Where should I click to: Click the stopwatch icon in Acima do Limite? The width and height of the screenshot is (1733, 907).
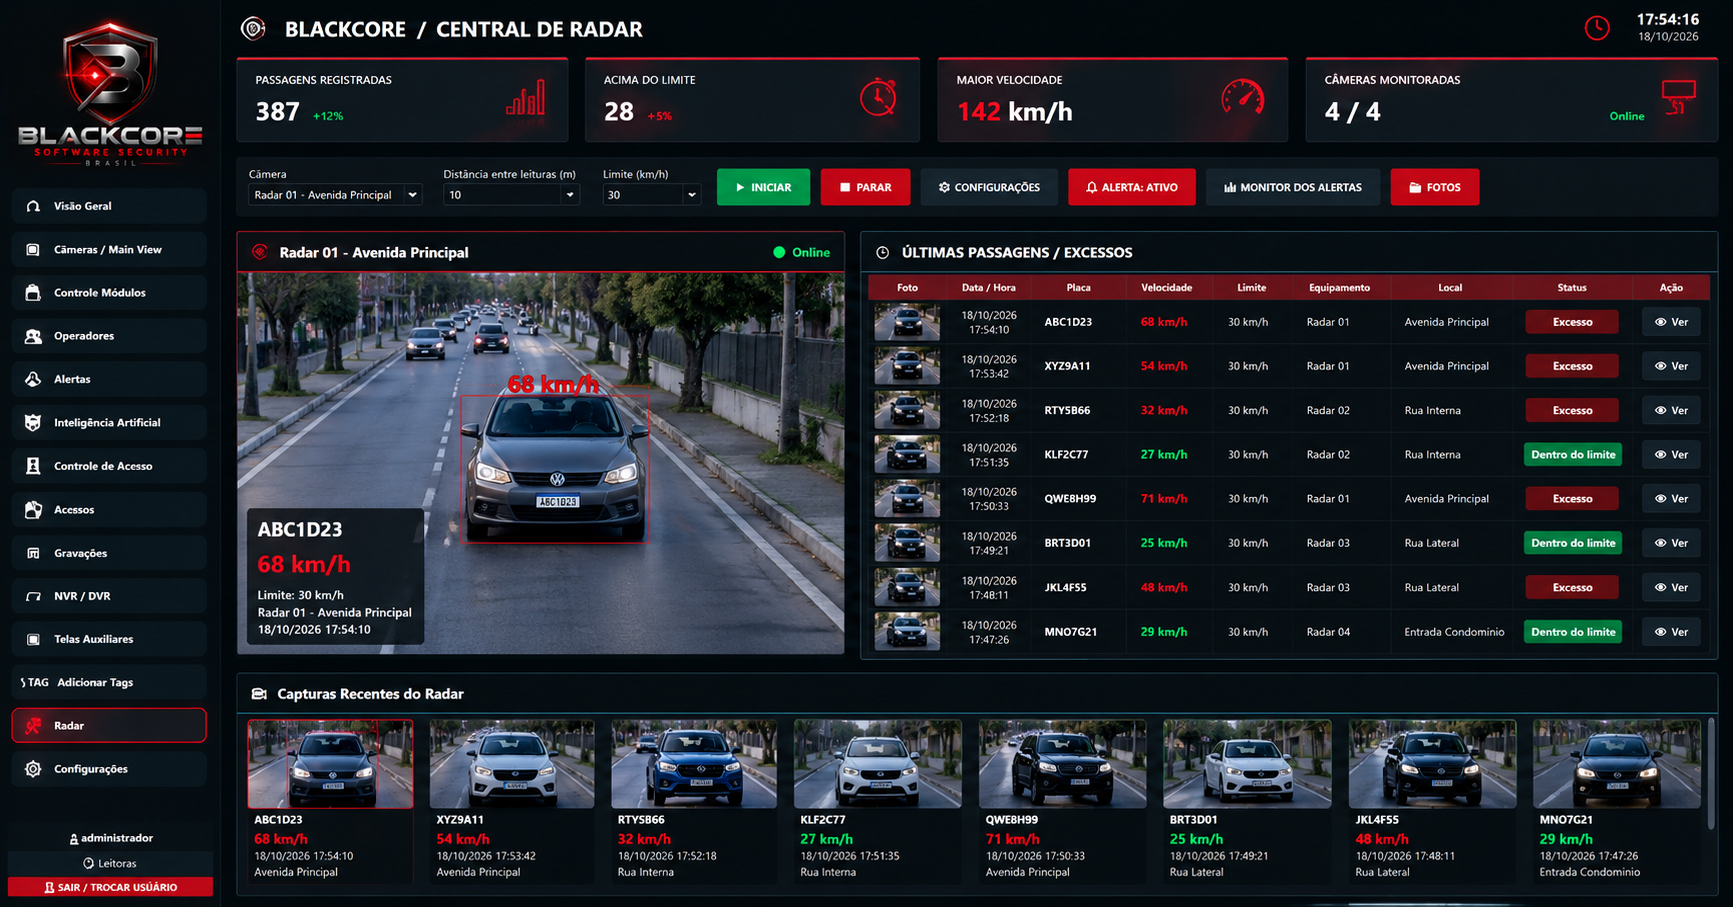[878, 97]
